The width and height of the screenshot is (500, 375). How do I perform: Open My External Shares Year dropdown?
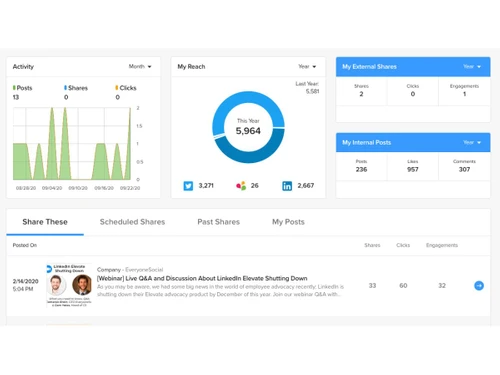pos(472,66)
